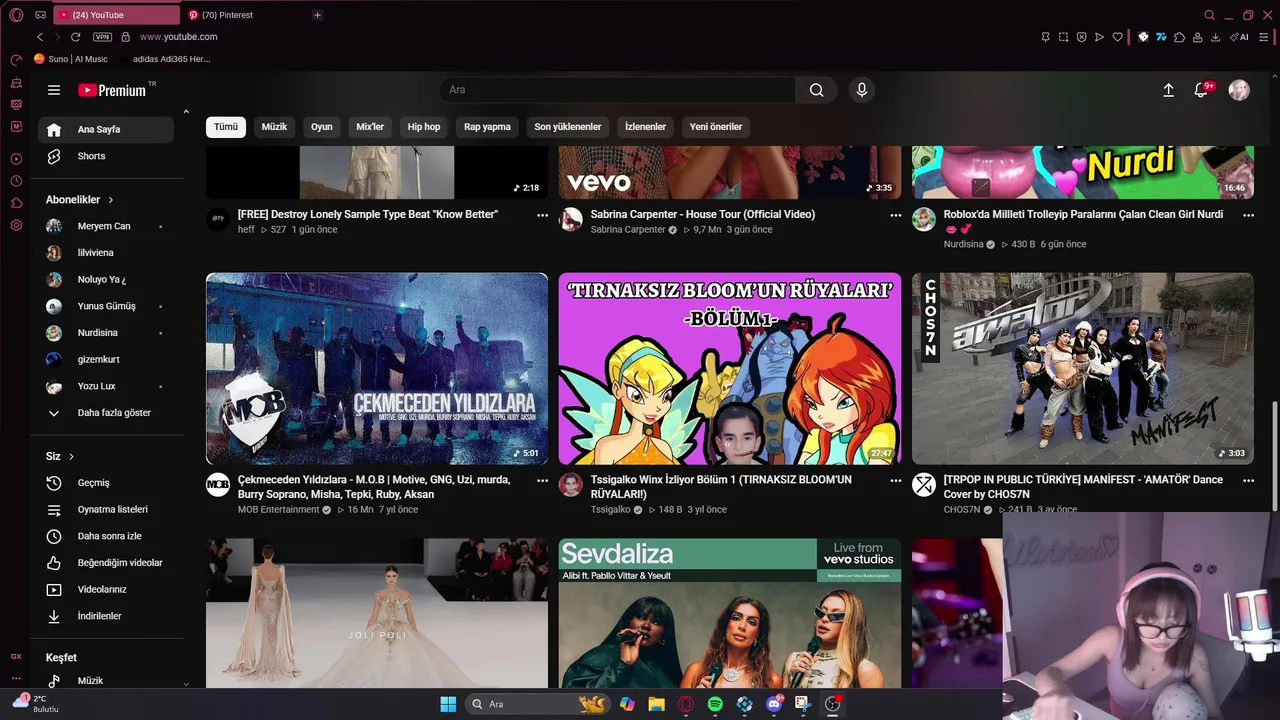Open browser extensions cube icon

pos(1180,37)
